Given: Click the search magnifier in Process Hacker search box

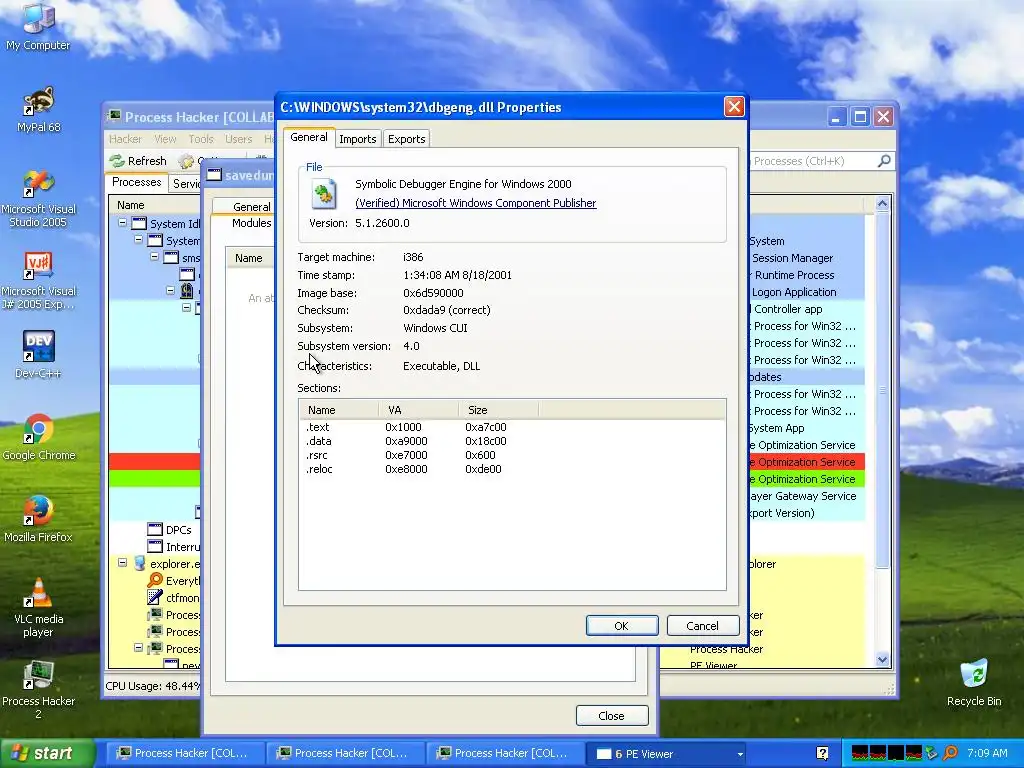Looking at the screenshot, I should [884, 161].
